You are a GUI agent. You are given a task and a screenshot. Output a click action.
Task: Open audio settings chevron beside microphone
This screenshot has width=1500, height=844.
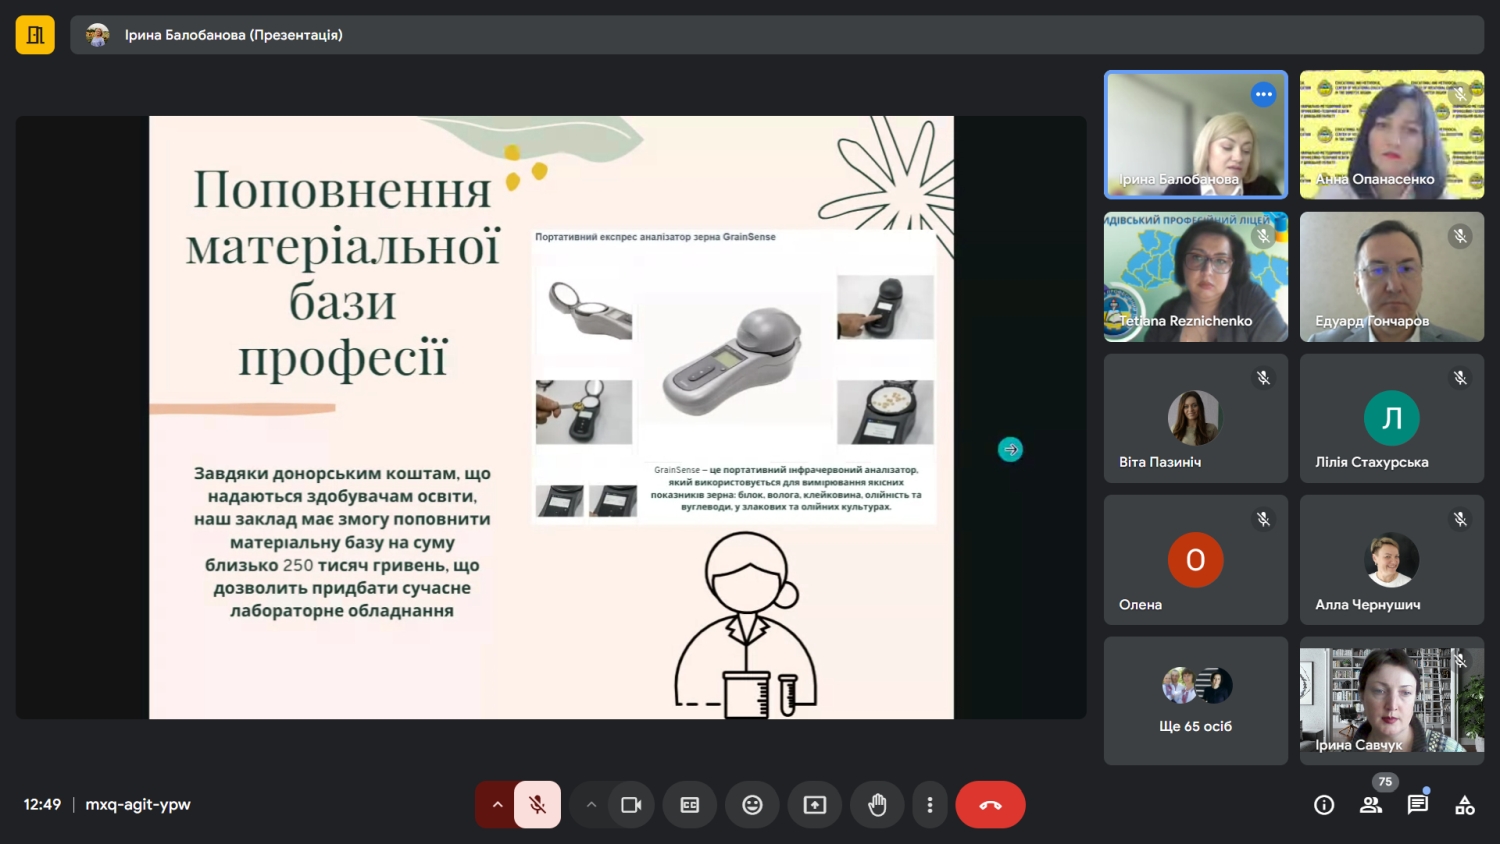pyautogui.click(x=496, y=805)
